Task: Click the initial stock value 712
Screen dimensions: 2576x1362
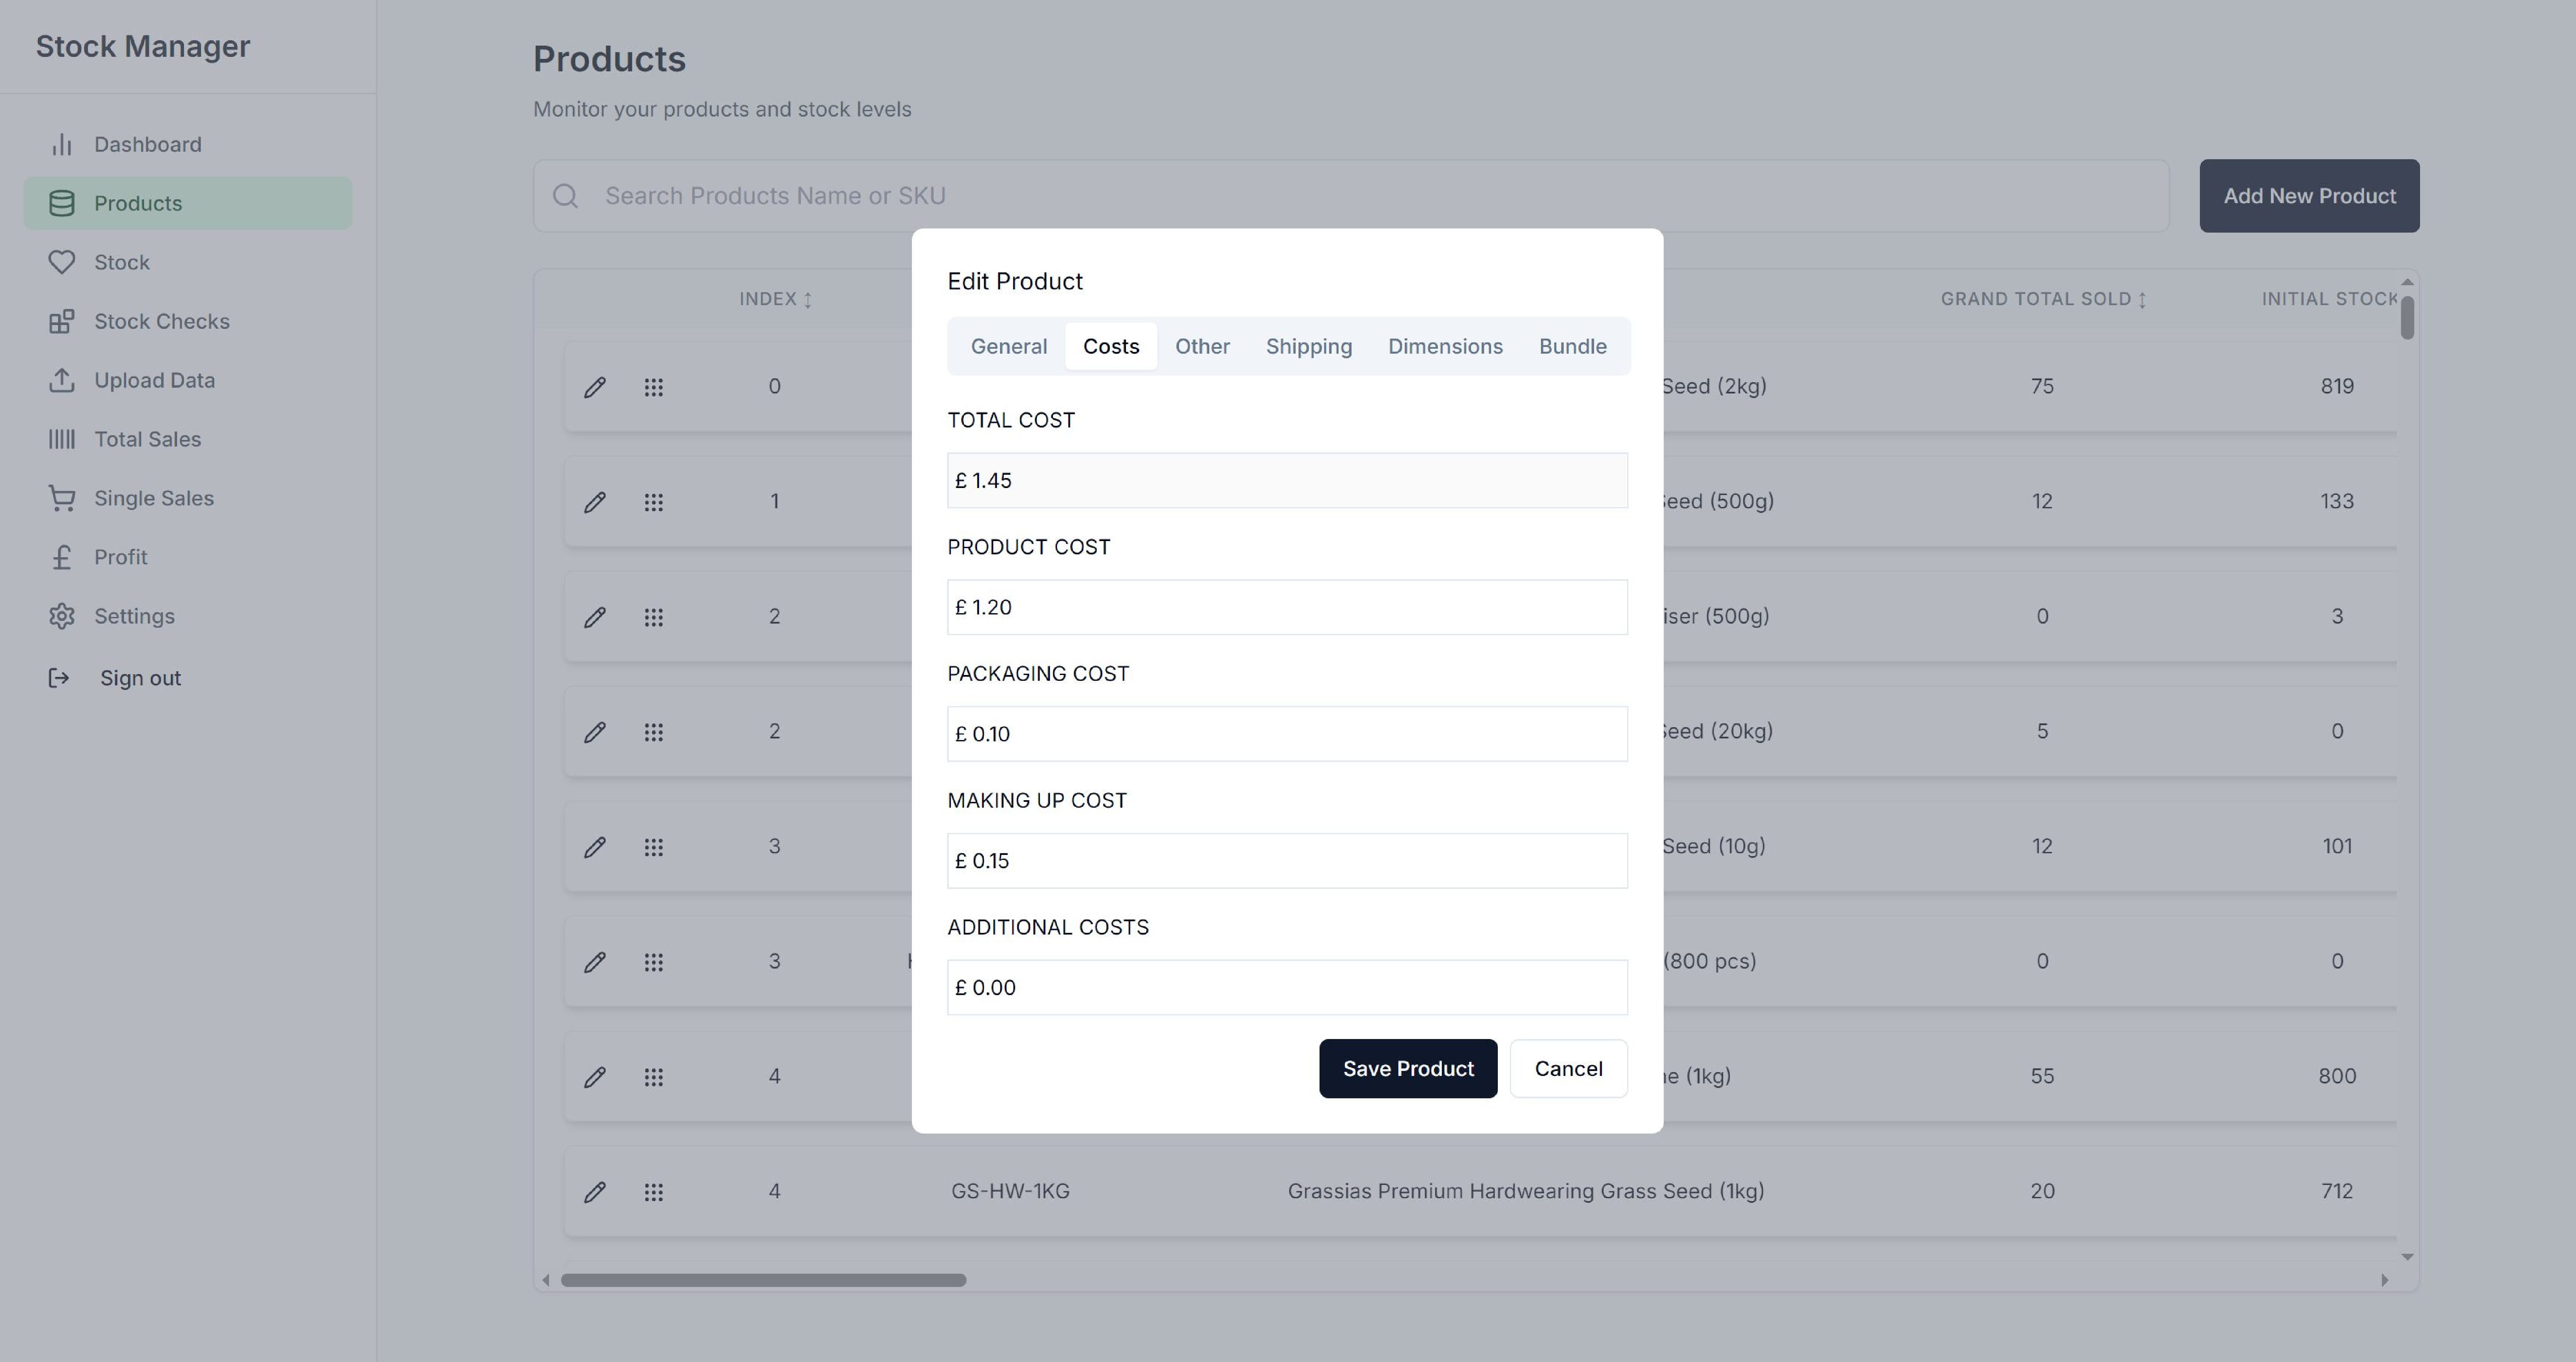Action: click(x=2337, y=1191)
